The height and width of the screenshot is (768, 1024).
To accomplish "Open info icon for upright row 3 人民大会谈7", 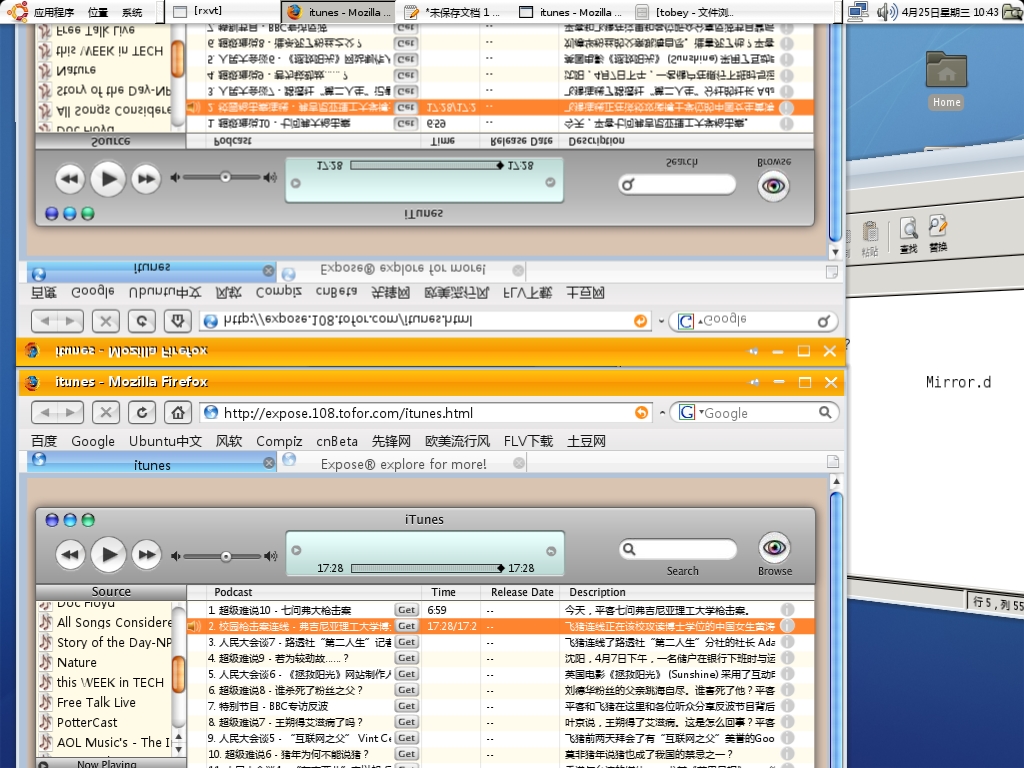I will (788, 642).
